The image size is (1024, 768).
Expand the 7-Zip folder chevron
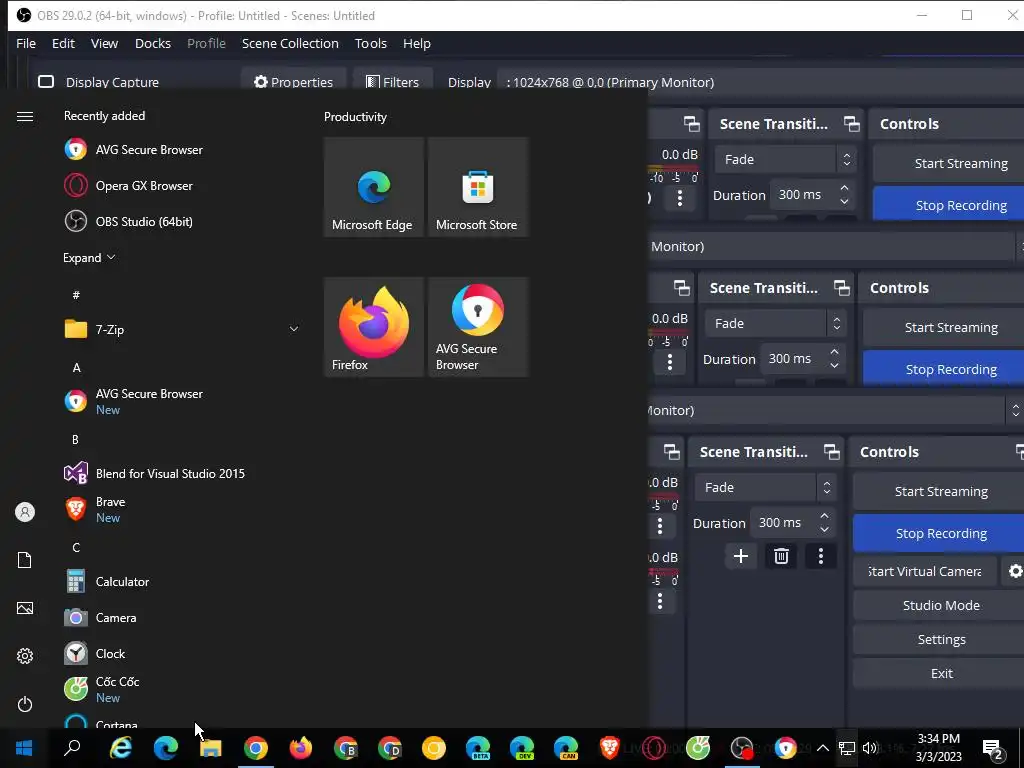pyautogui.click(x=294, y=329)
